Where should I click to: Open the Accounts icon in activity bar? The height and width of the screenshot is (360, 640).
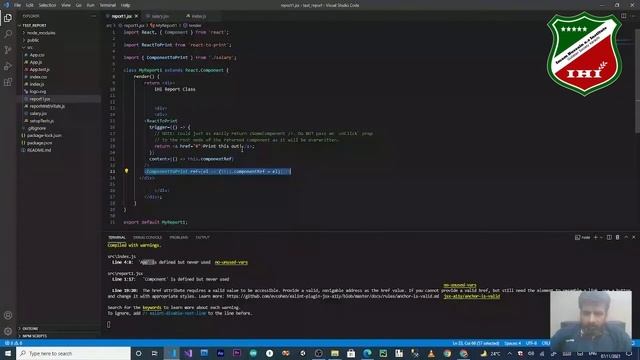tap(8, 316)
